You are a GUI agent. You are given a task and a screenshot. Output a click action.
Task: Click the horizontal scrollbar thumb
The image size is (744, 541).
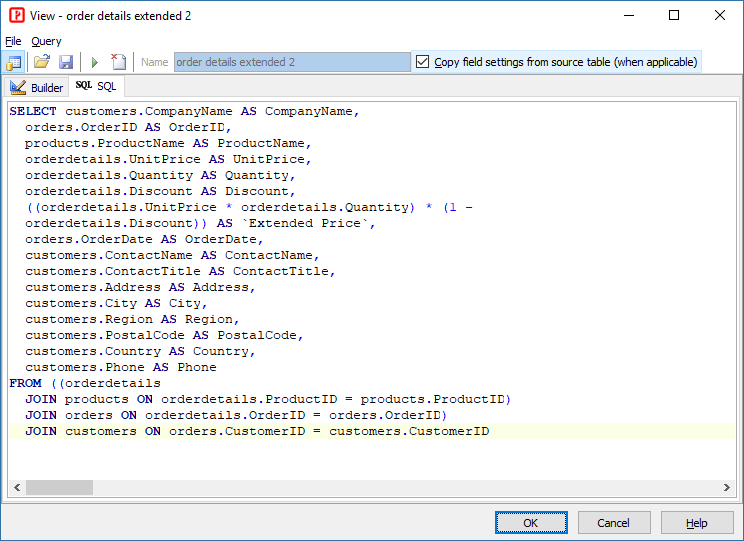coord(59,487)
